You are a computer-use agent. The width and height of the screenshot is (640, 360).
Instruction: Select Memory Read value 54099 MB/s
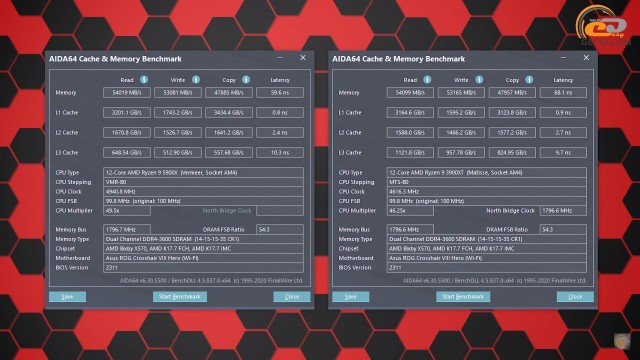410,93
